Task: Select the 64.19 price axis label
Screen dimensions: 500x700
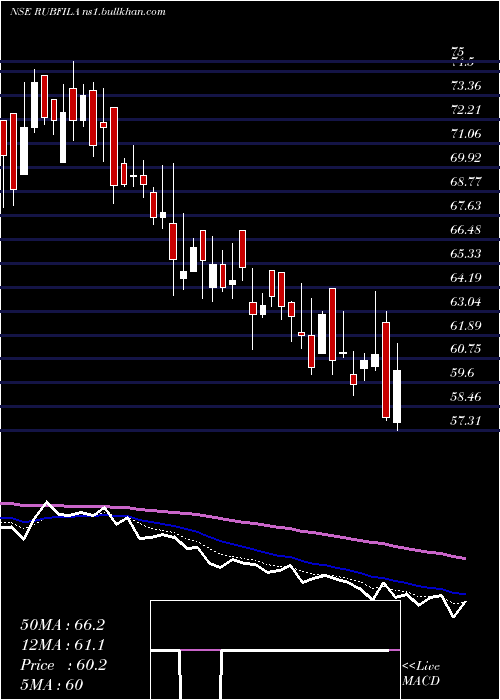Action: coord(466,278)
